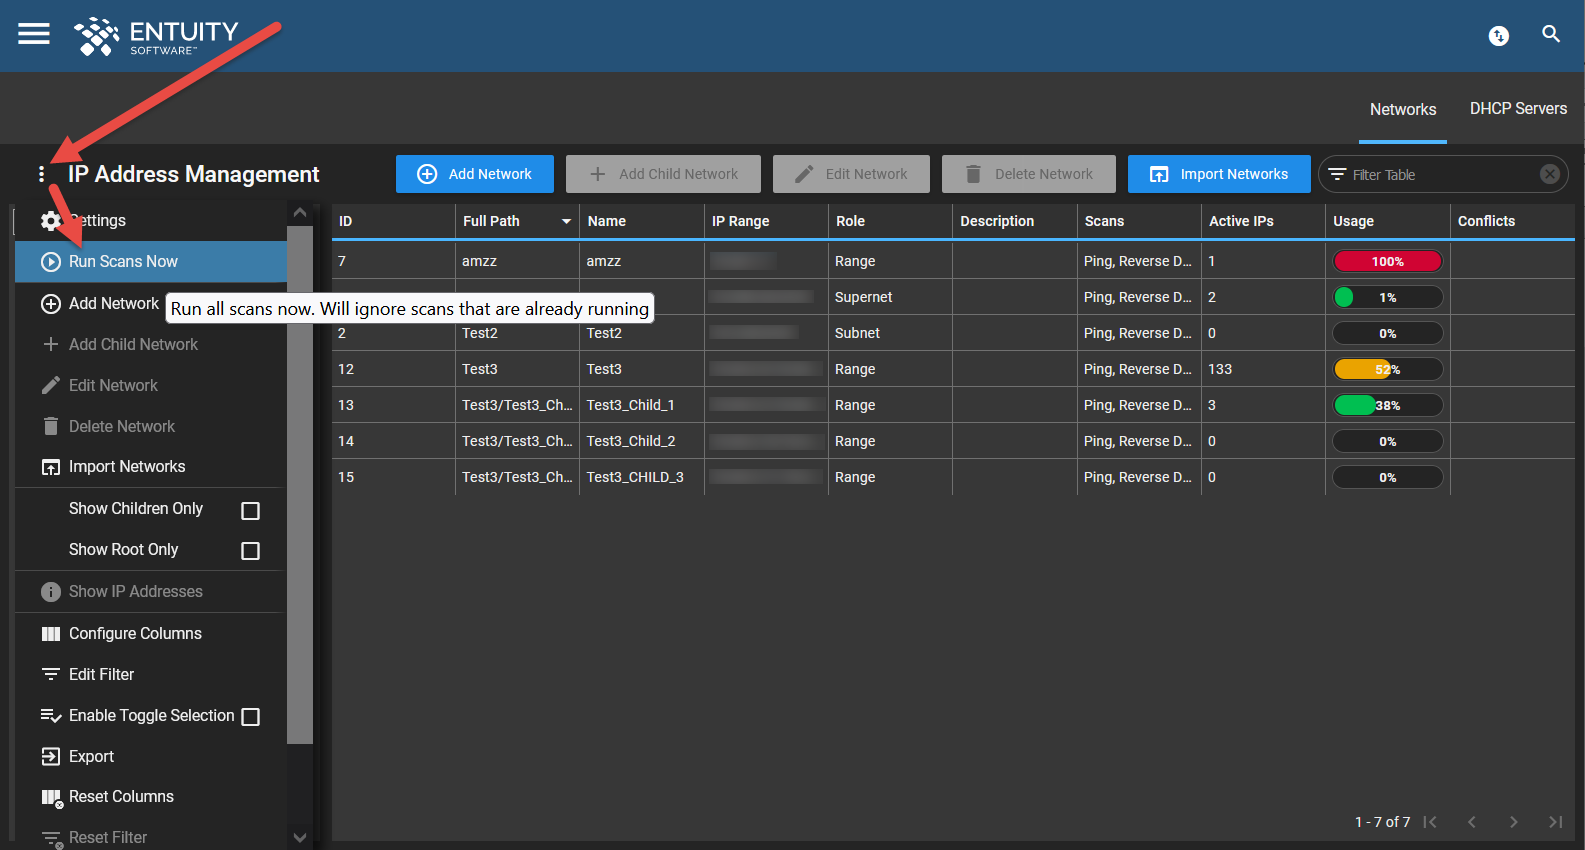The width and height of the screenshot is (1585, 850).
Task: Click the Run Scans Now play icon
Action: point(51,262)
